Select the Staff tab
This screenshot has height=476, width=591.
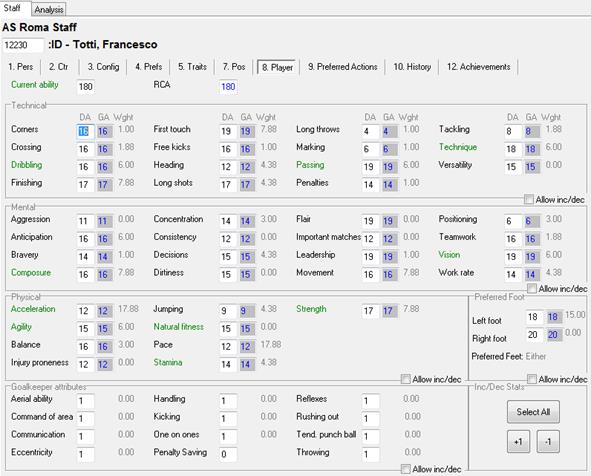[x=12, y=8]
